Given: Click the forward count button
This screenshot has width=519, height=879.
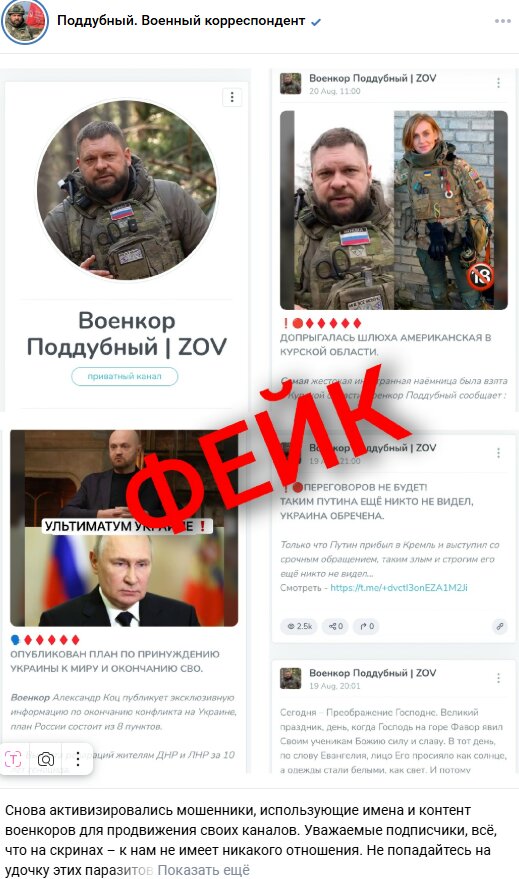Looking at the screenshot, I should click(x=367, y=626).
